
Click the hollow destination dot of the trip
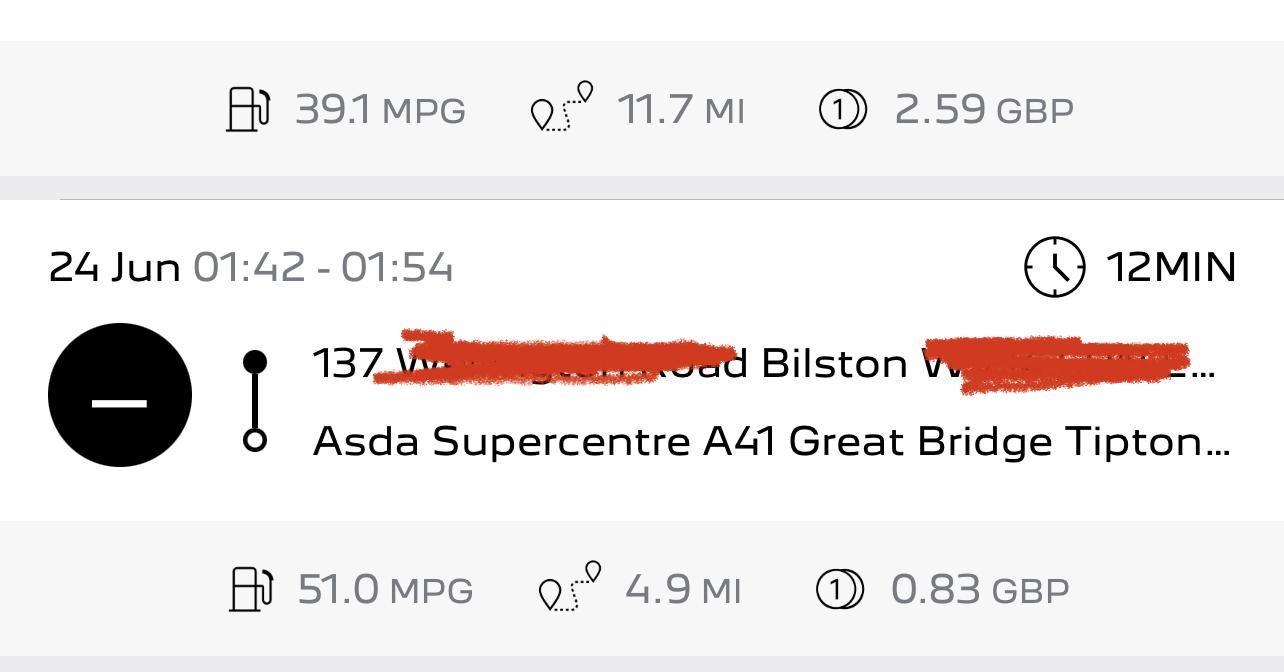(x=255, y=439)
